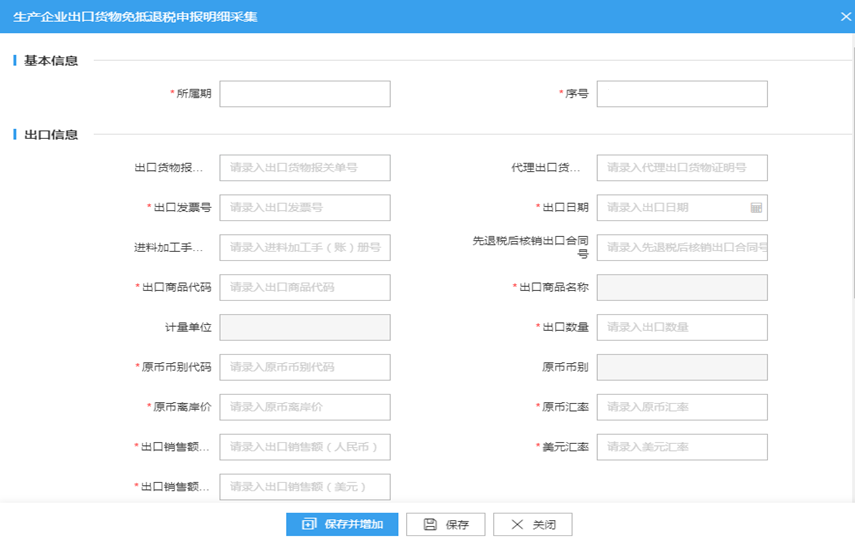The image size is (856, 547).
Task: Select the 原币离岸价 input field
Action: coord(305,408)
